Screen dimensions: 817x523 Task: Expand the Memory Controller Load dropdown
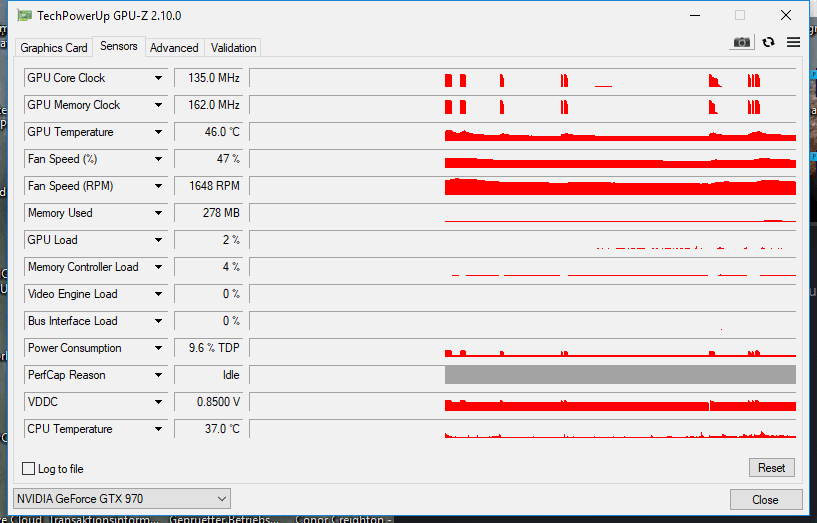[158, 267]
